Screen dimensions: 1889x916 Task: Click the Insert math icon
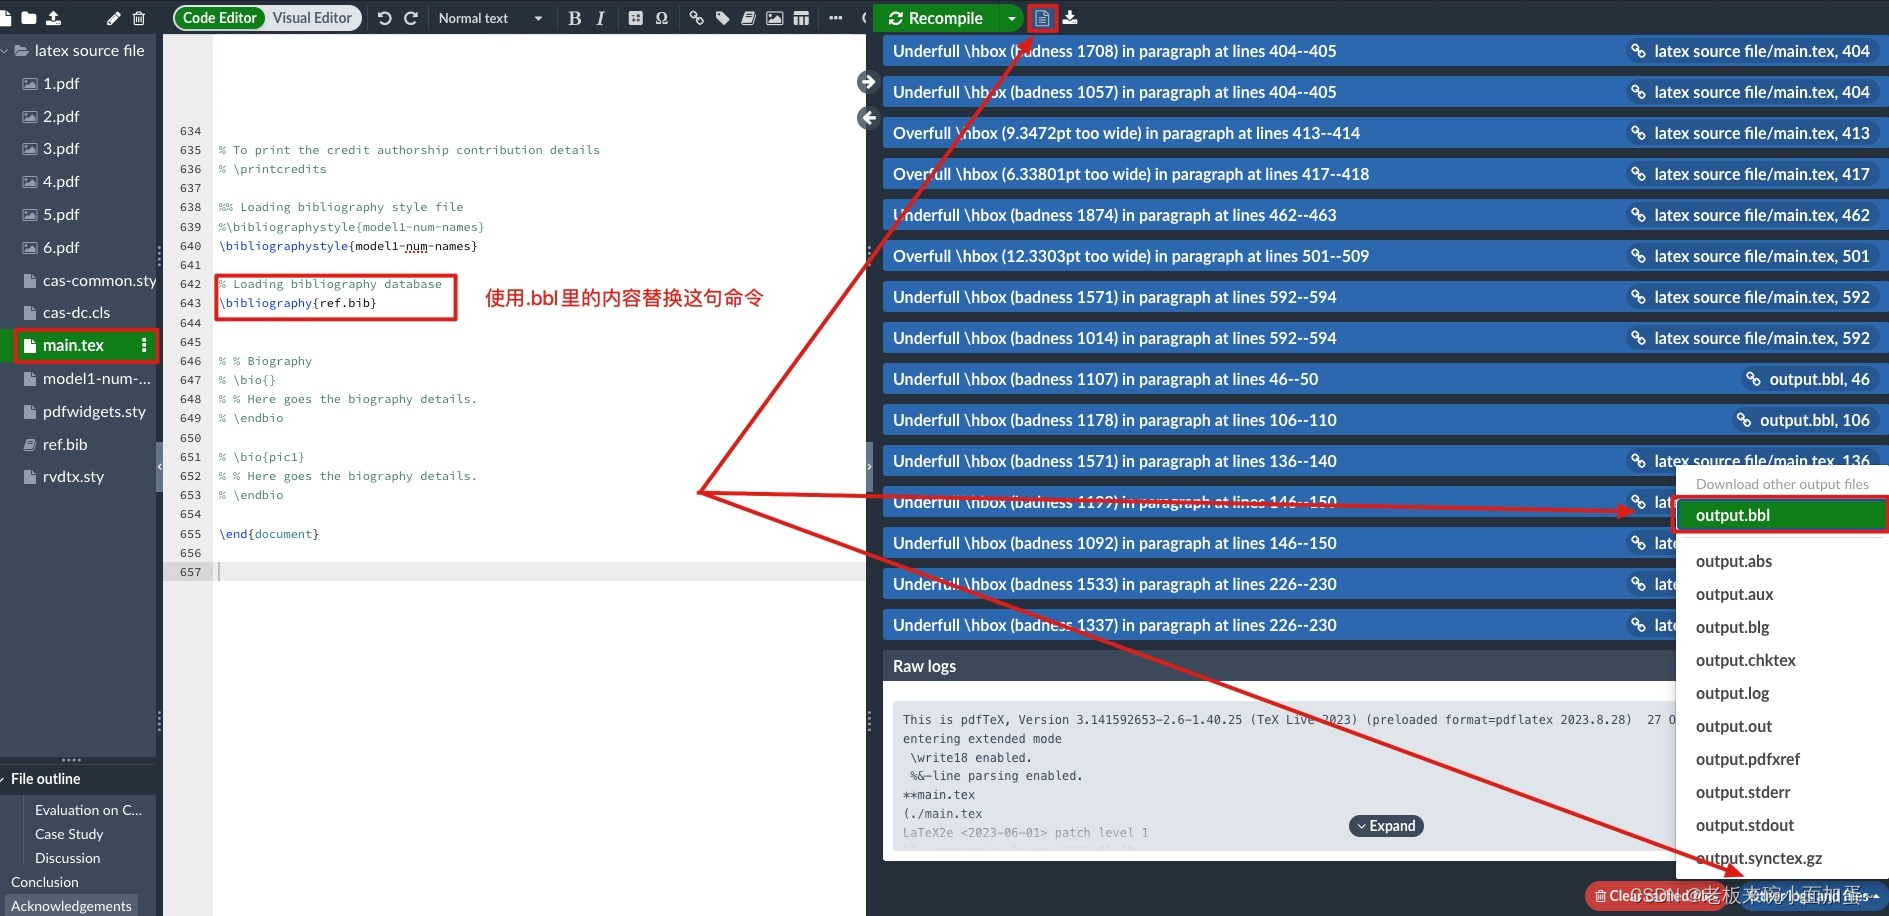click(x=636, y=18)
